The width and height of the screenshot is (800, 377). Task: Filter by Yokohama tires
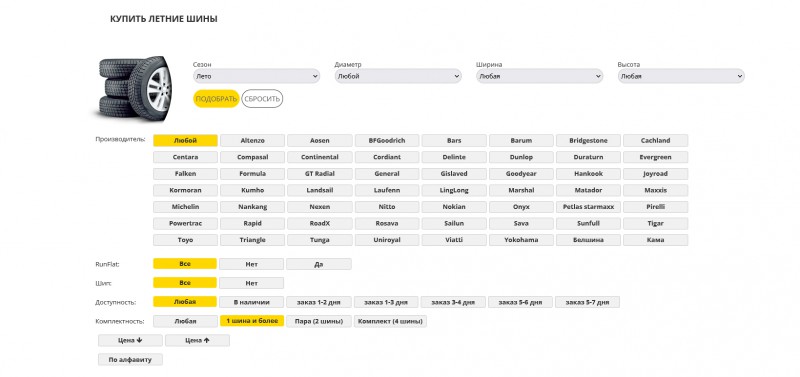coord(521,240)
